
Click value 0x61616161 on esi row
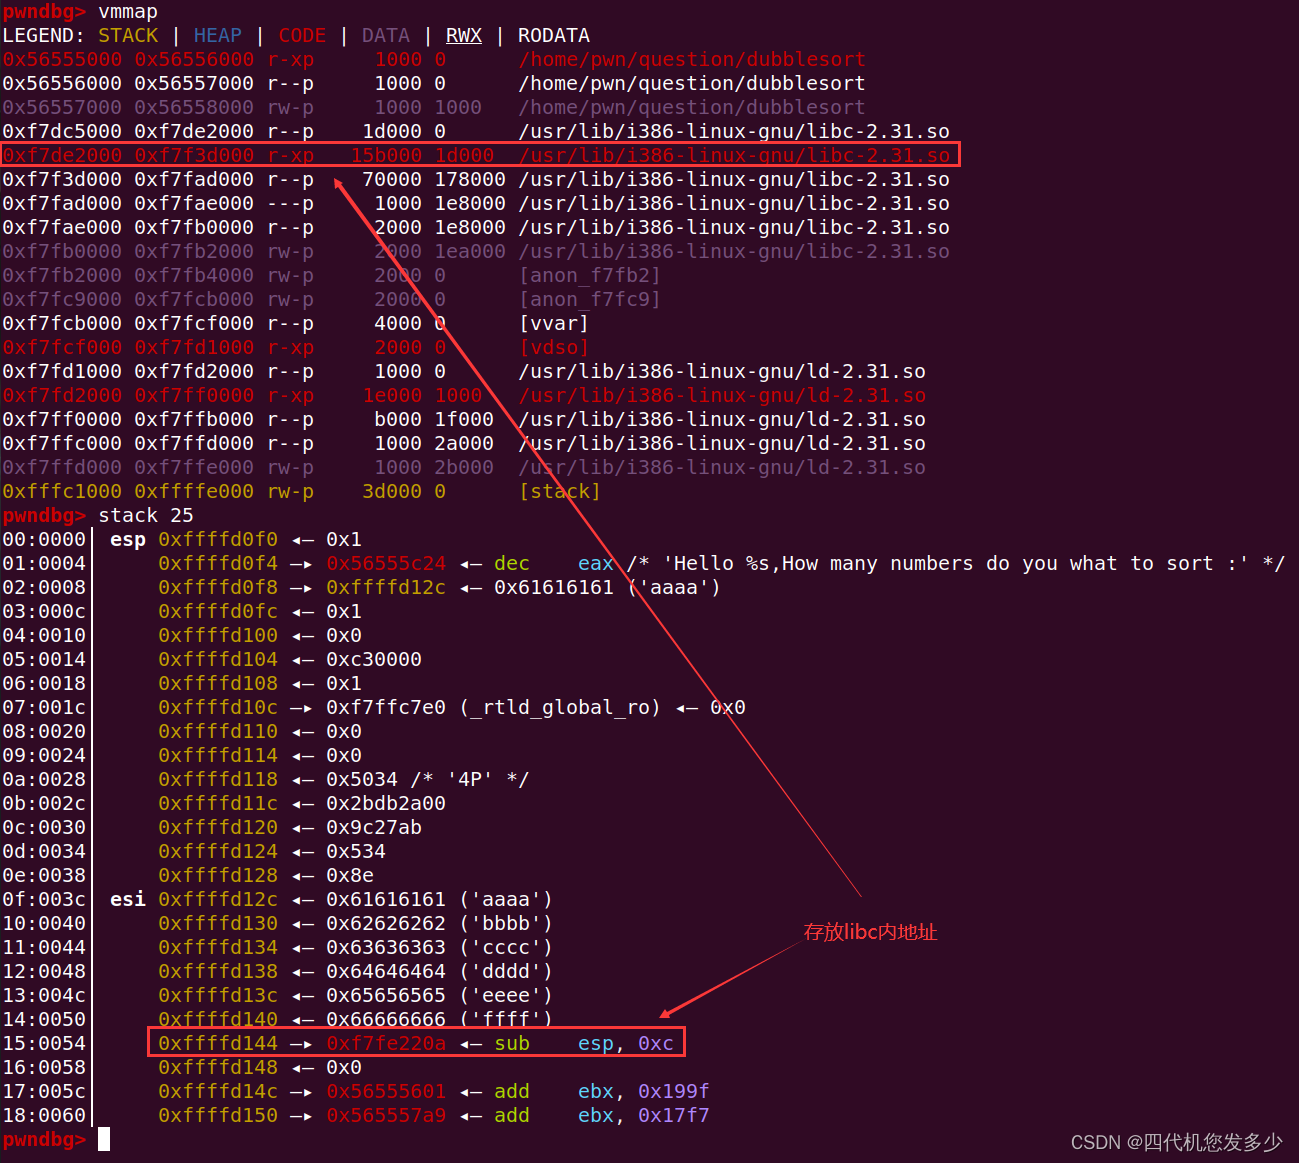pyautogui.click(x=386, y=900)
